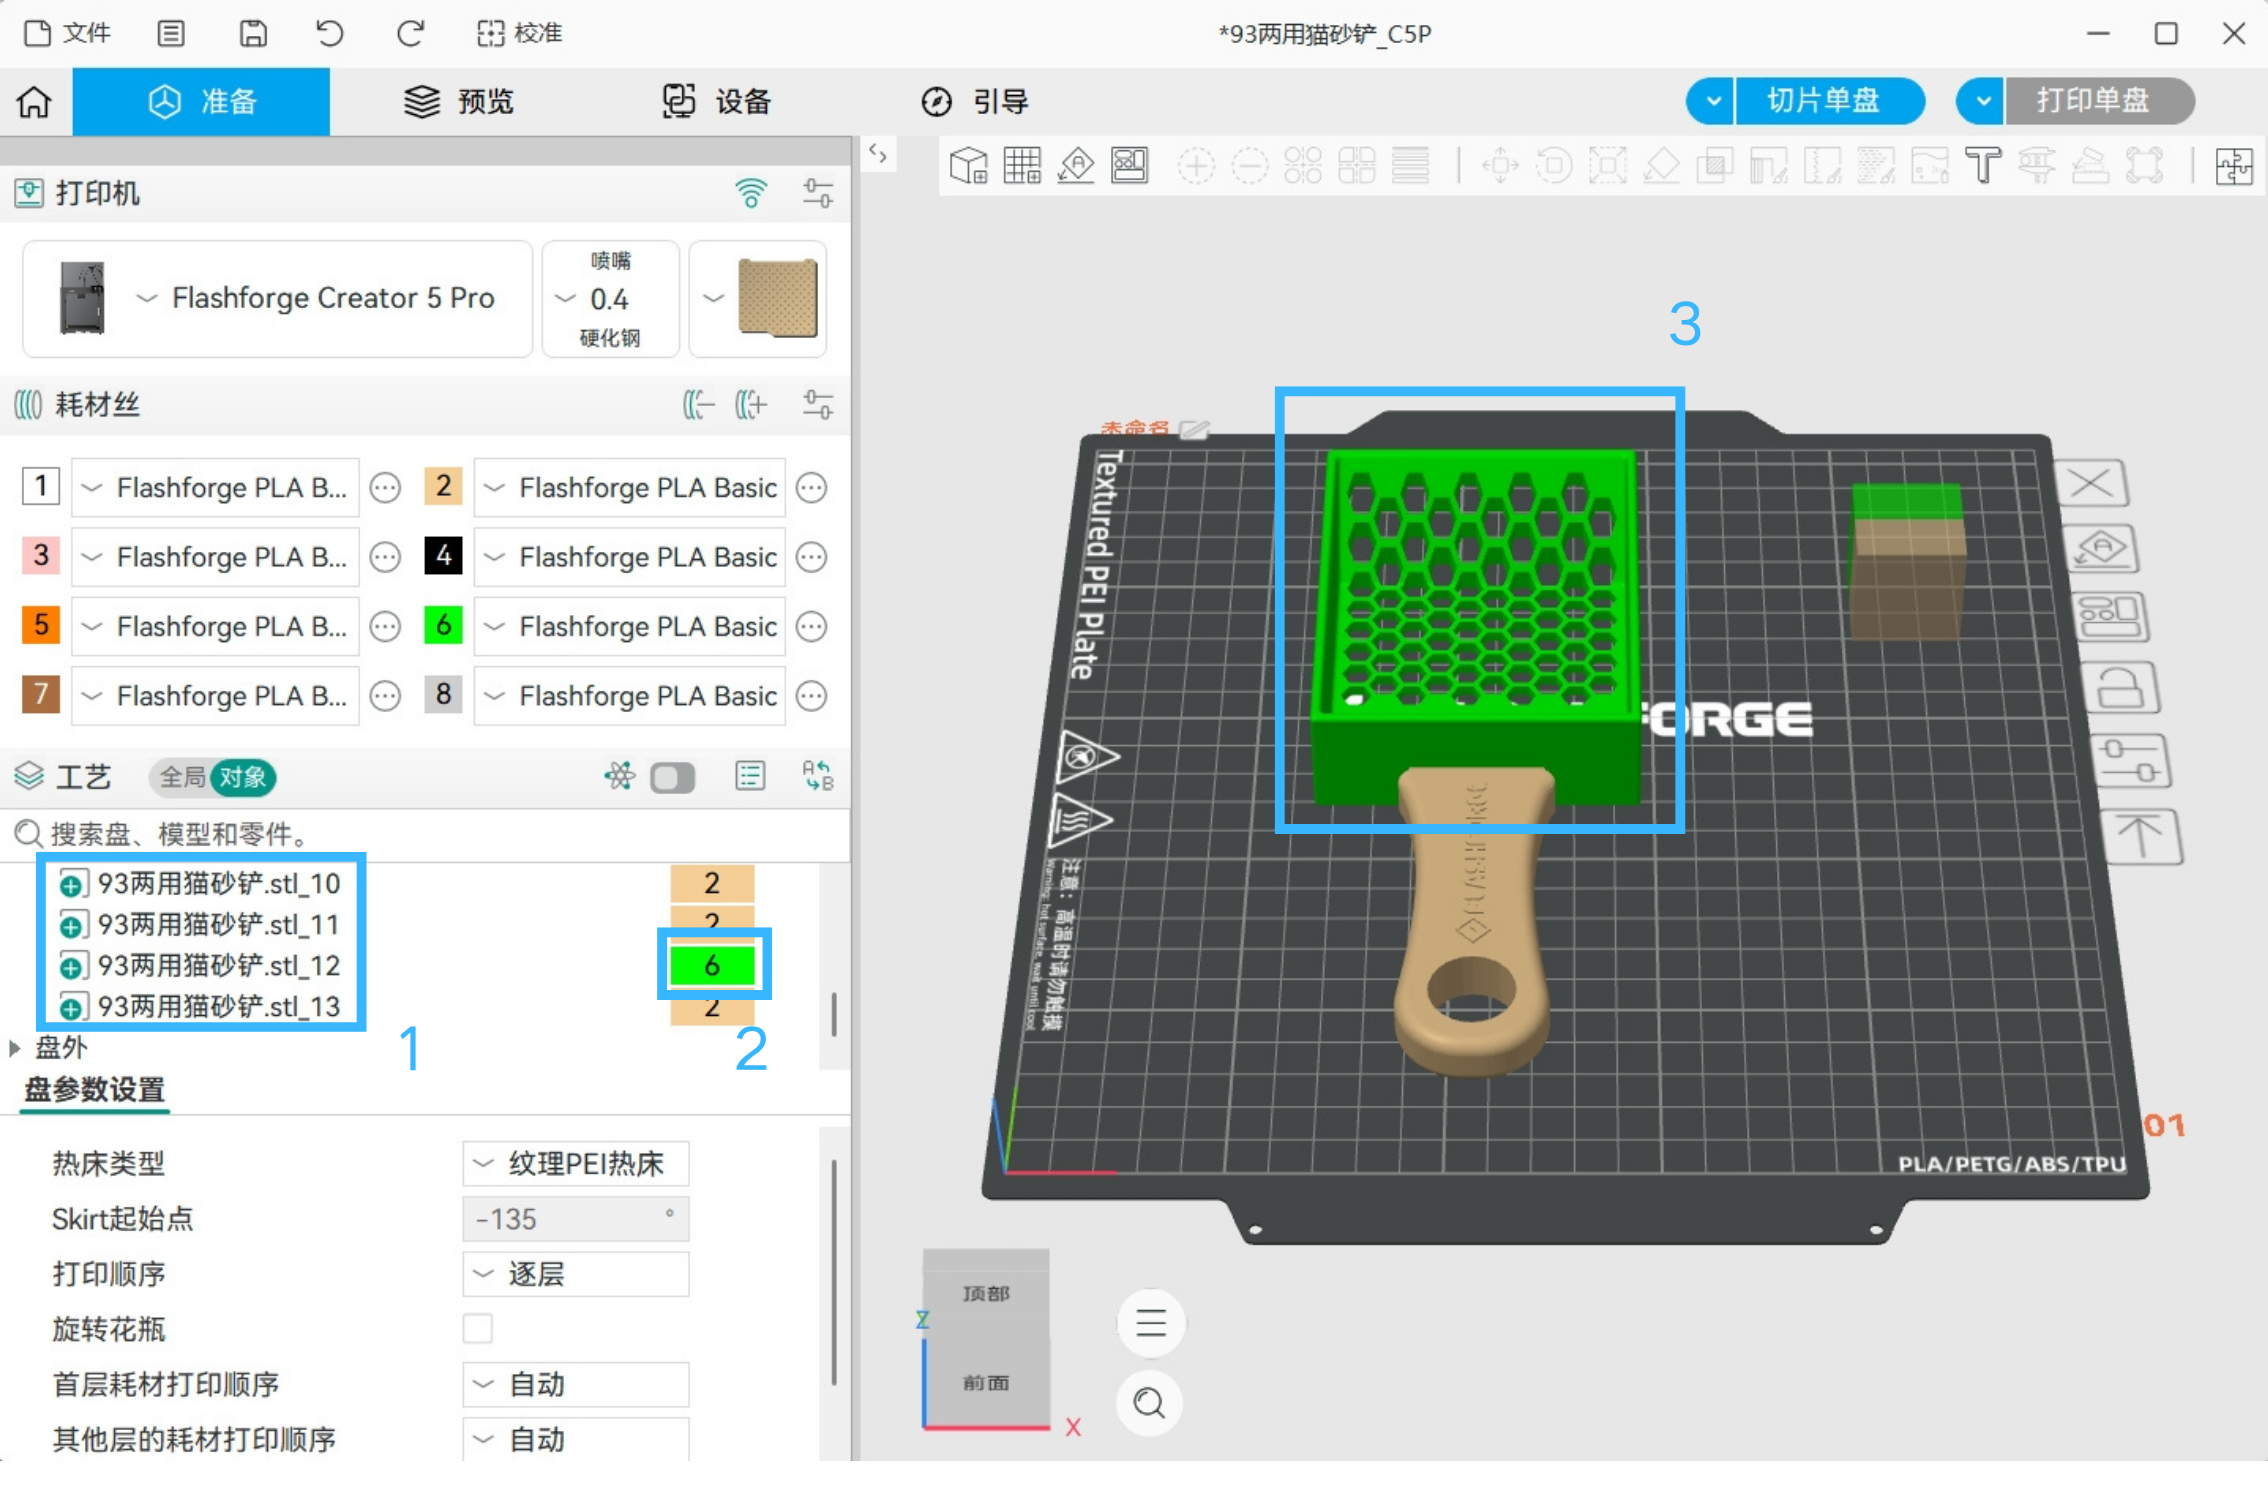Screen dimensions: 2268x1512
Task: Open the 其他层的耗材打印顺序 dropdown
Action: click(576, 1439)
